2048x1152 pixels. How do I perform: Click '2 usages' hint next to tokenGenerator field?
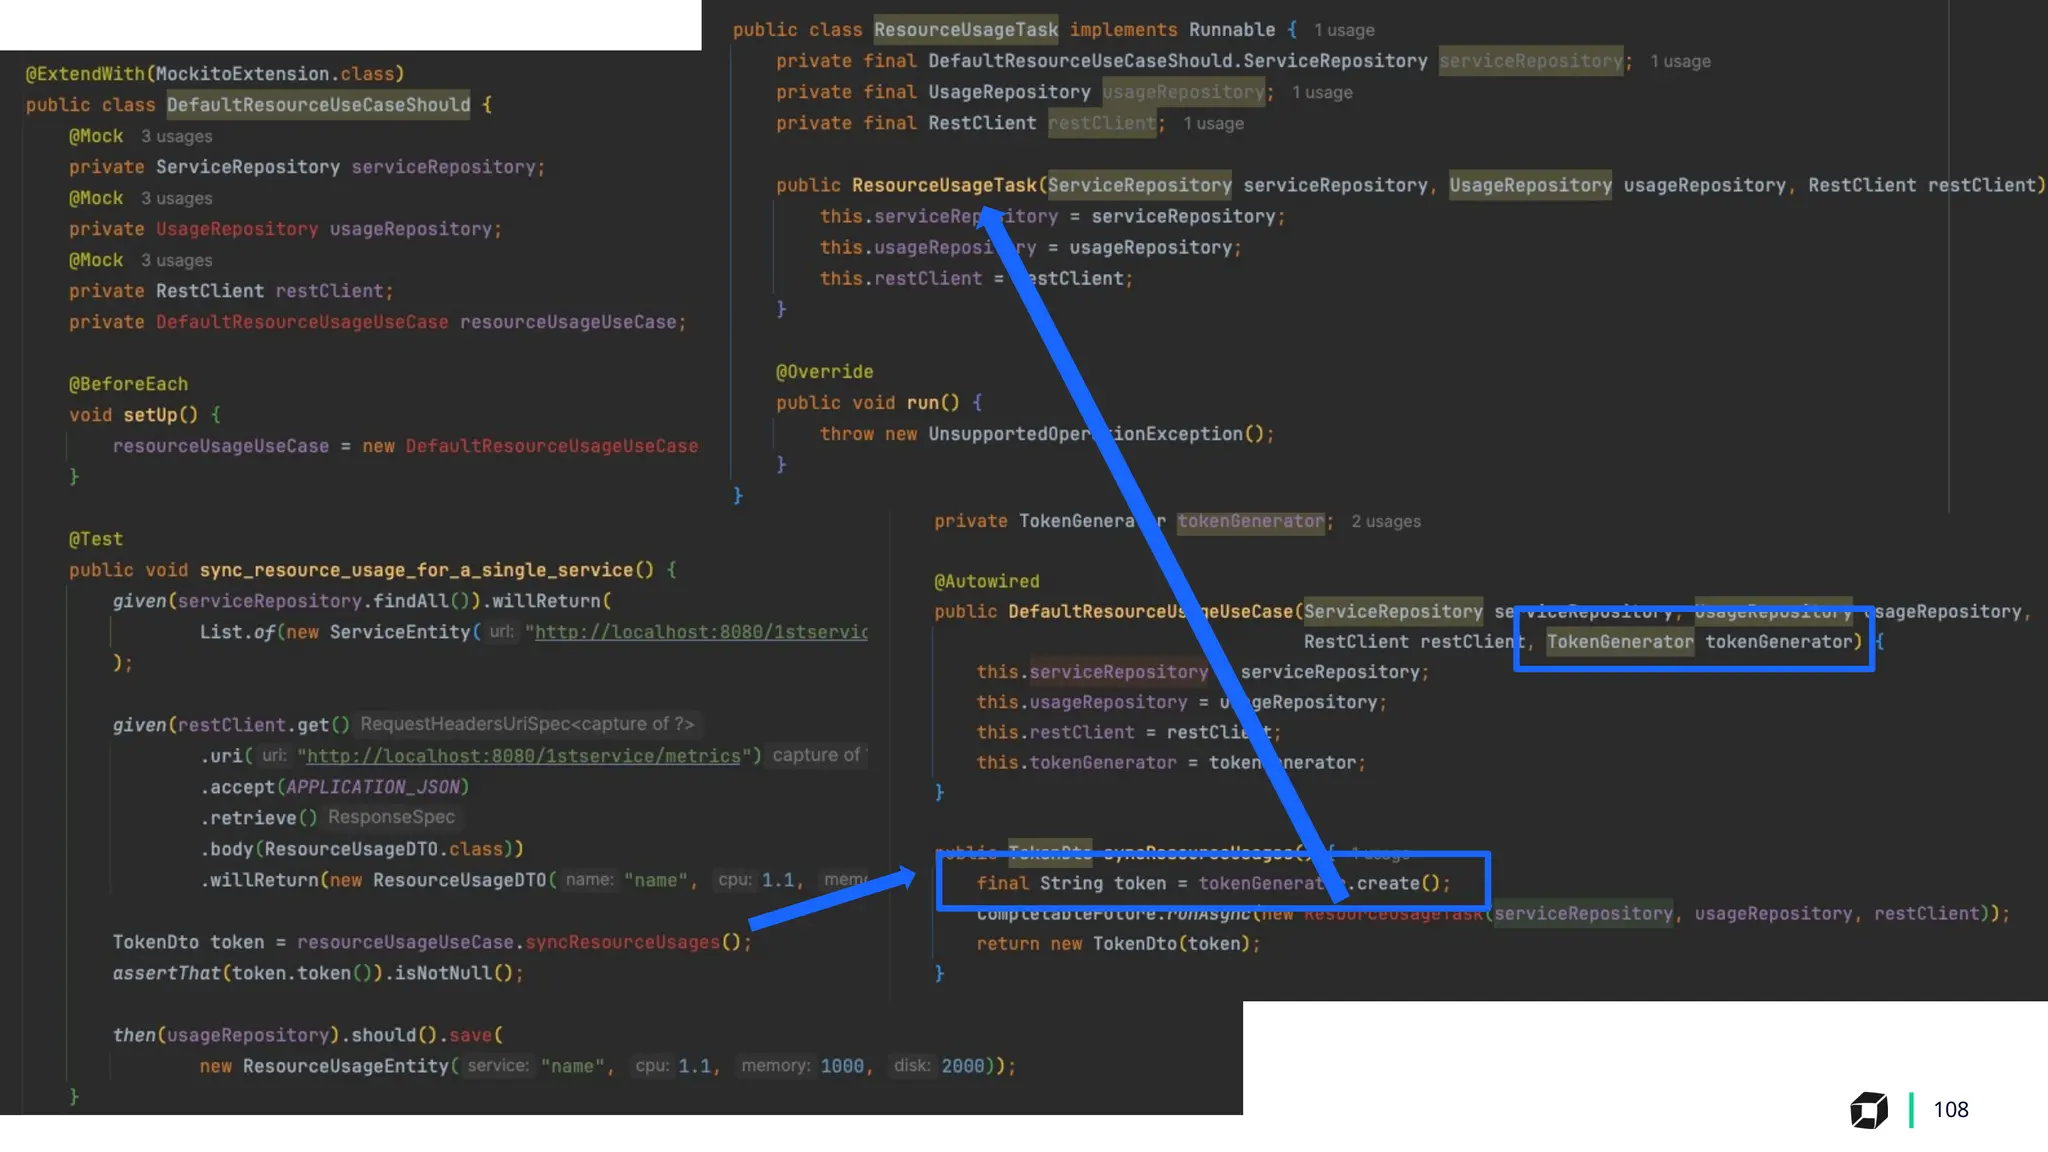tap(1385, 521)
